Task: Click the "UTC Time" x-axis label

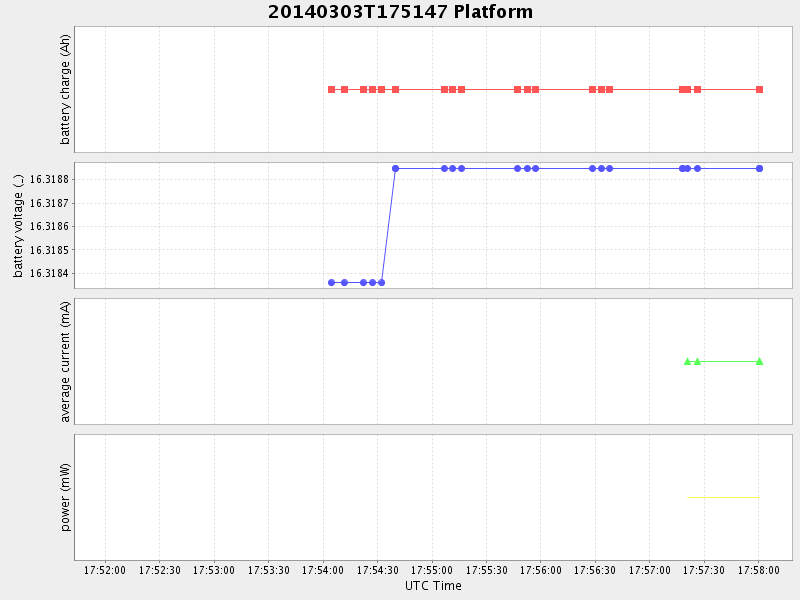Action: tap(433, 586)
